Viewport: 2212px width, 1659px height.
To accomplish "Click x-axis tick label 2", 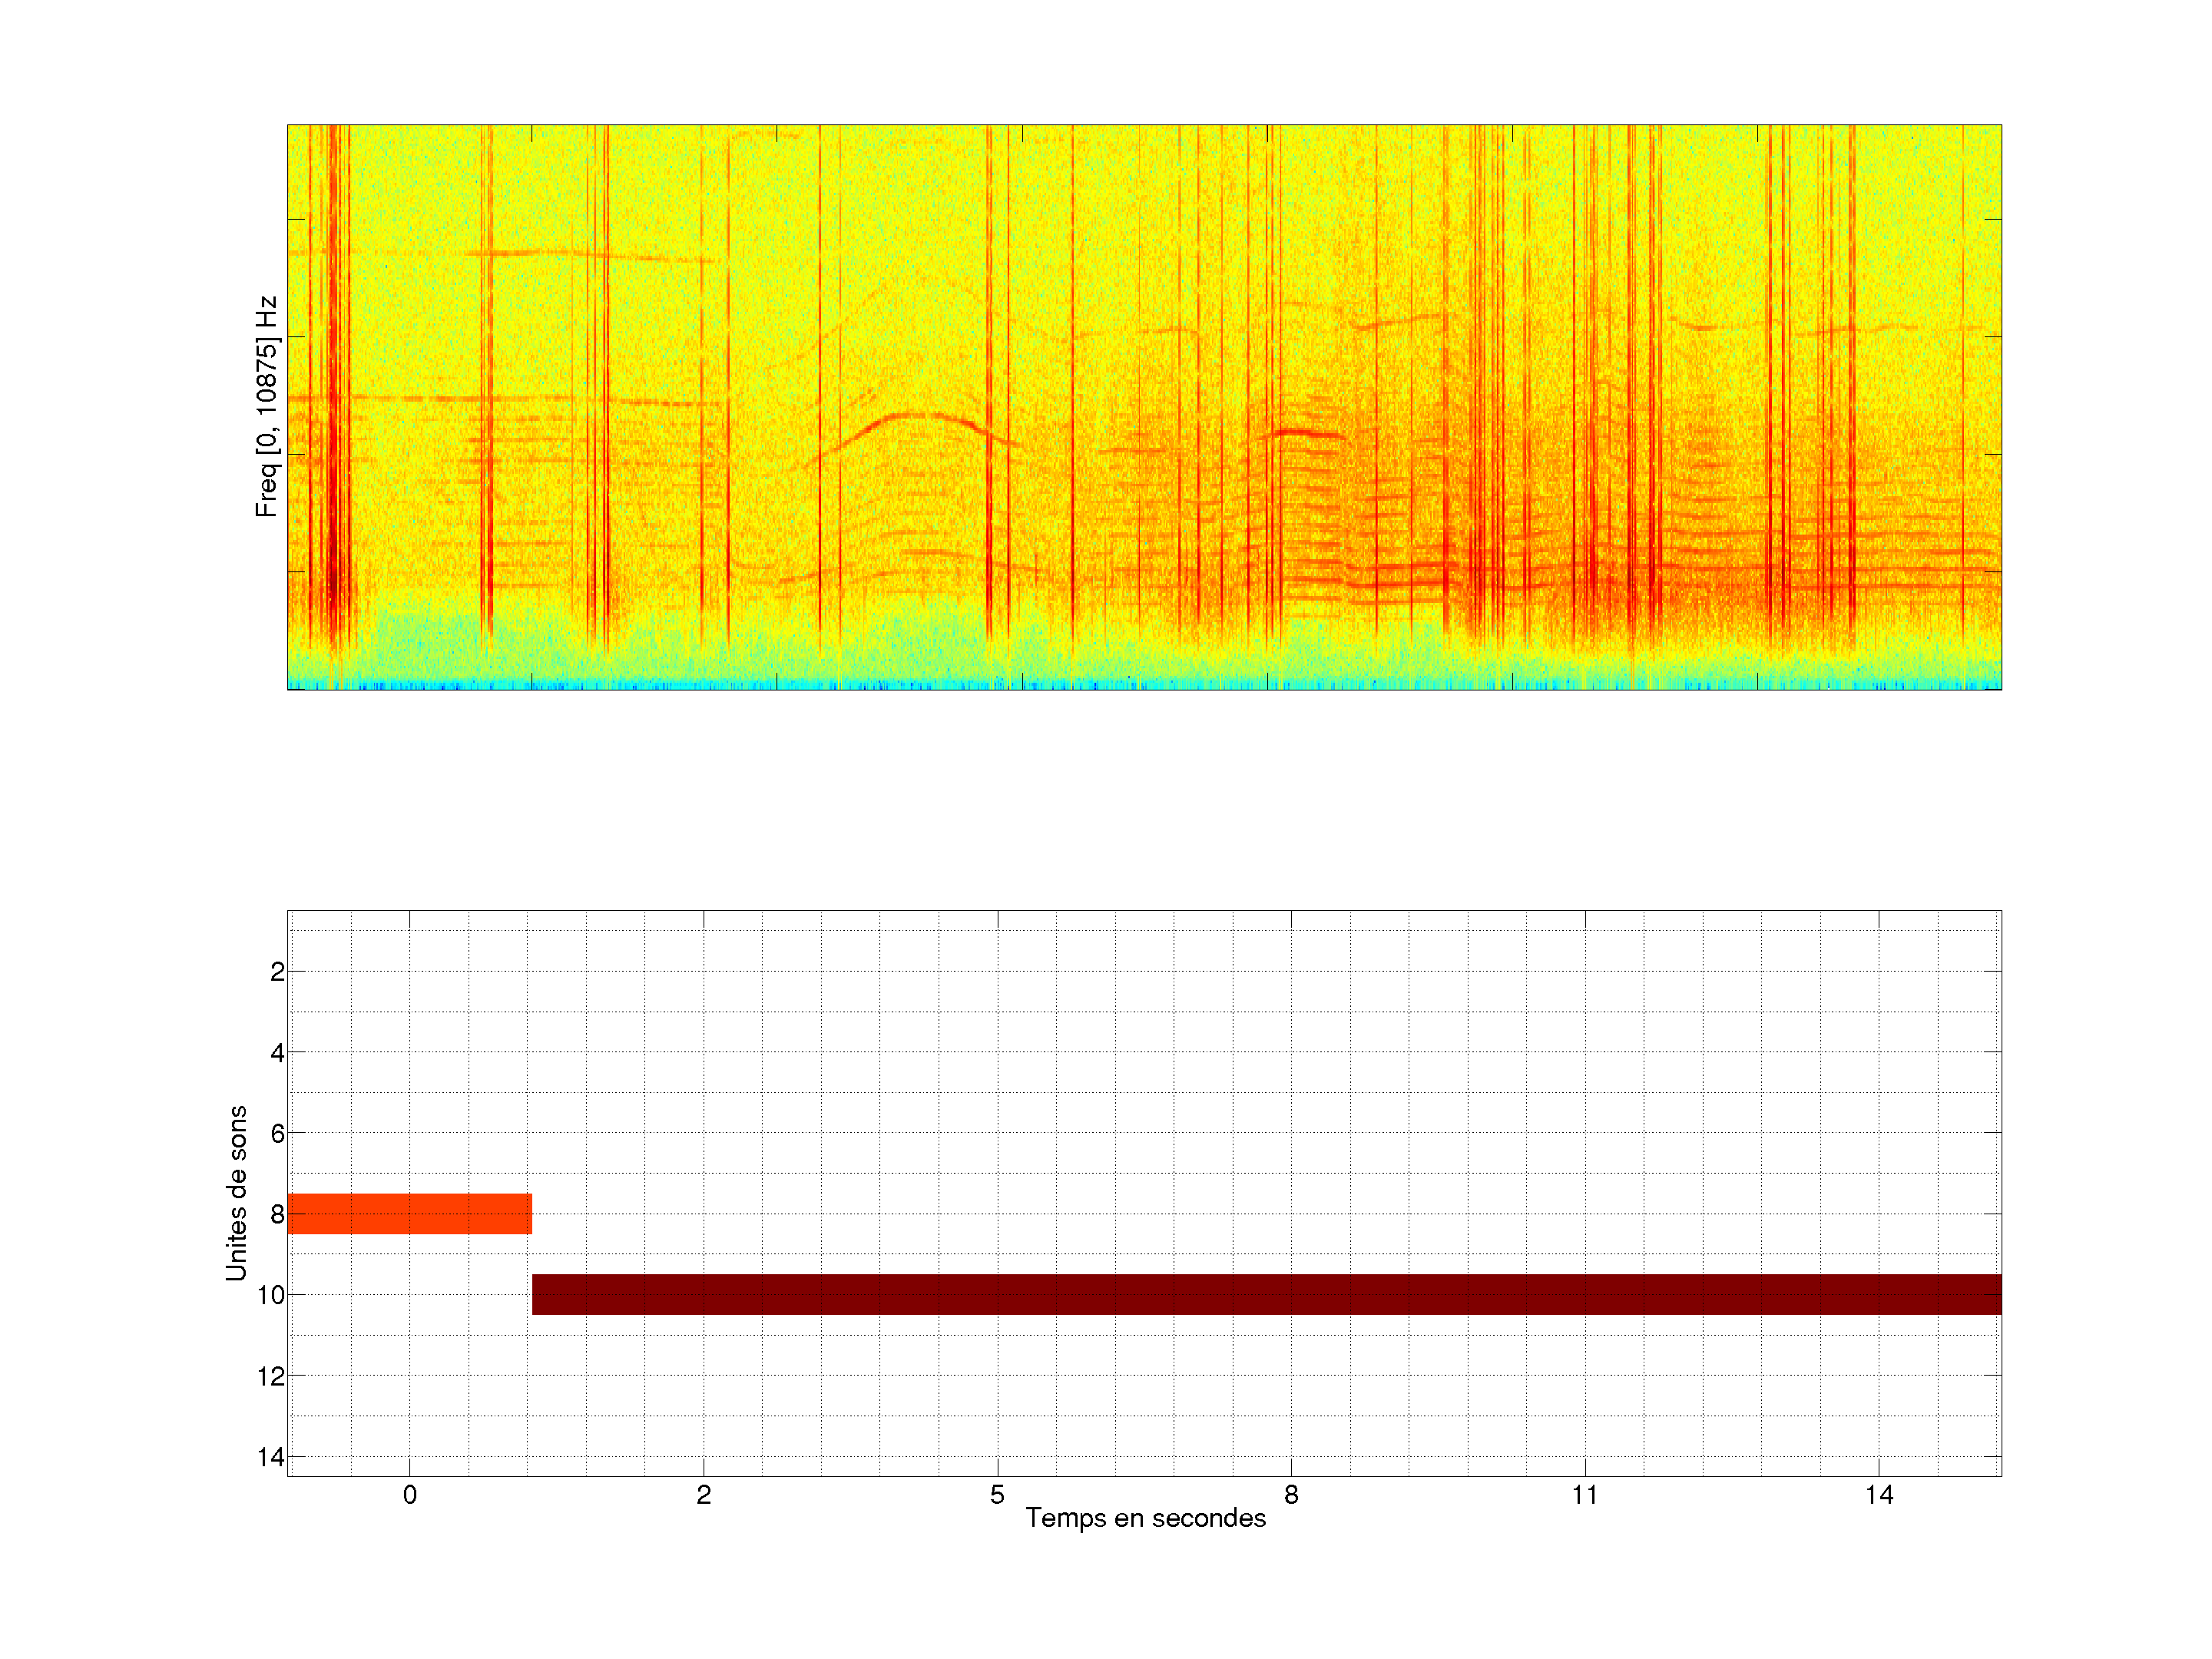I will pos(703,1495).
